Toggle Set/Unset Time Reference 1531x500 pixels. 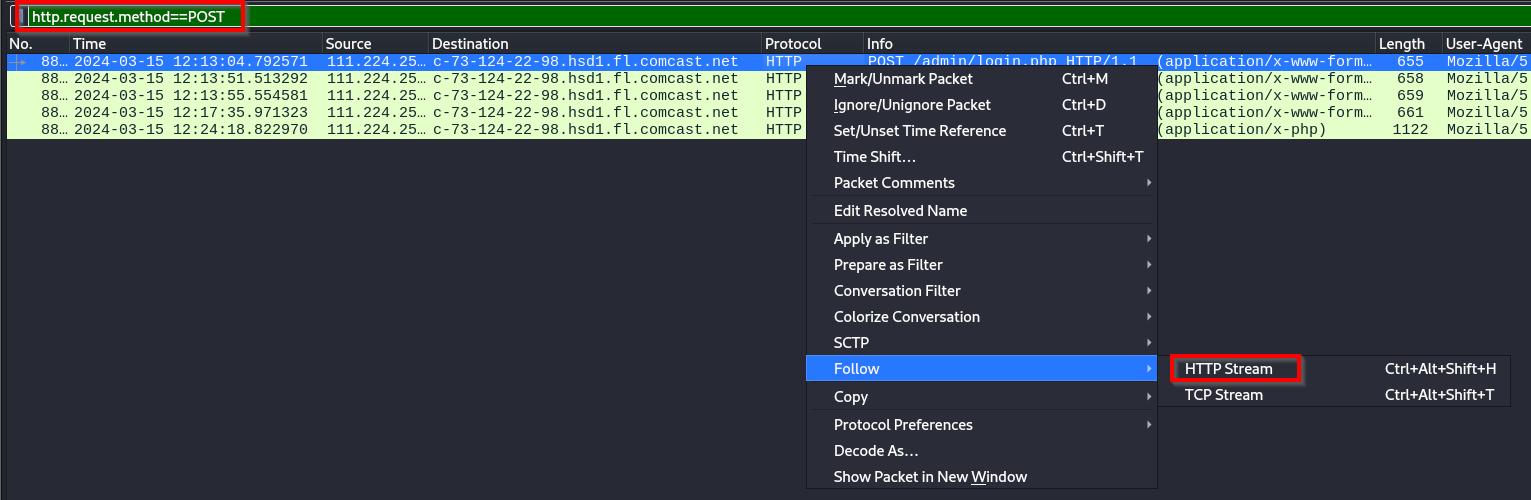tap(919, 131)
